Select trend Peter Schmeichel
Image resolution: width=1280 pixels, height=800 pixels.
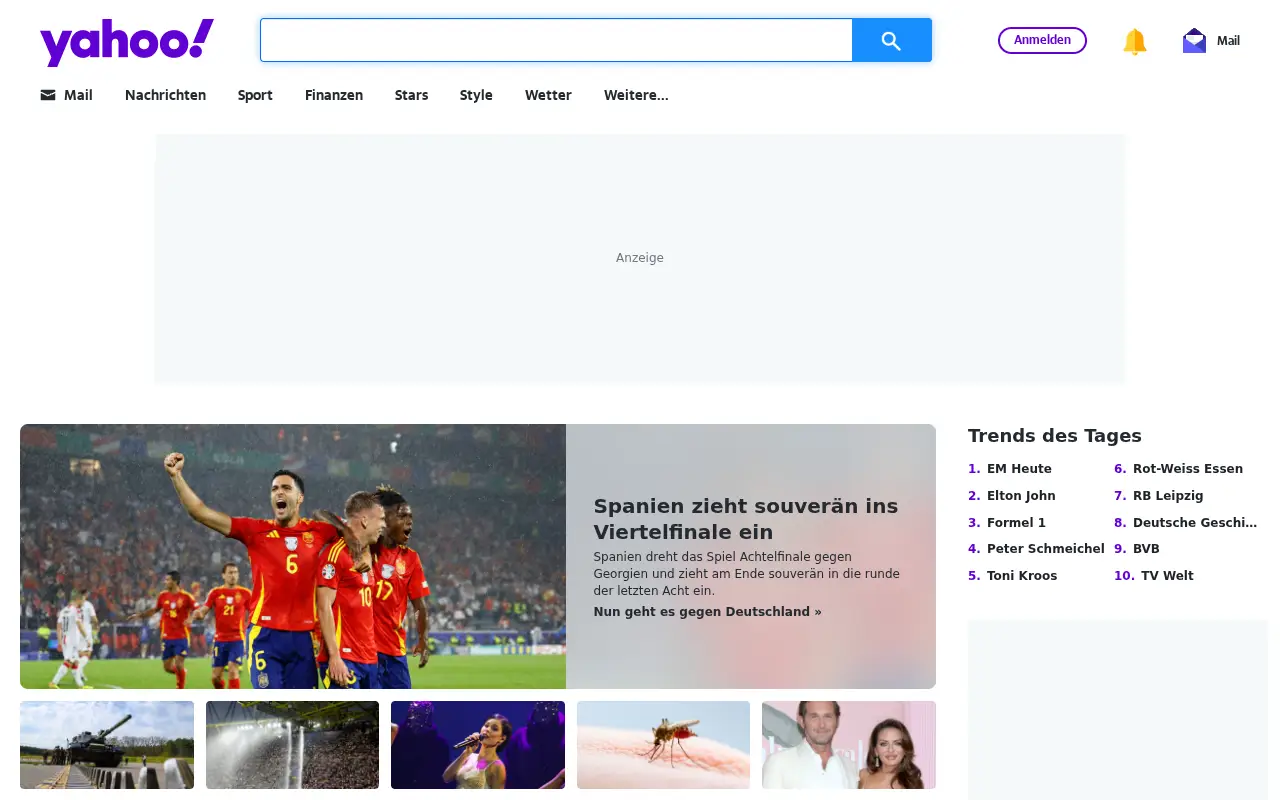pos(1046,549)
